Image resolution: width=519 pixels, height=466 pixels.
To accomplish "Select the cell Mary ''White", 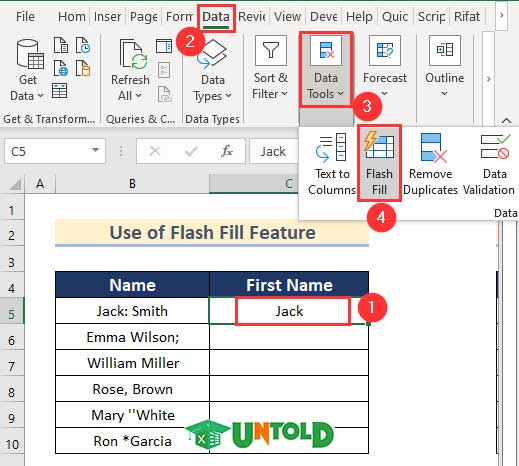I will (132, 415).
